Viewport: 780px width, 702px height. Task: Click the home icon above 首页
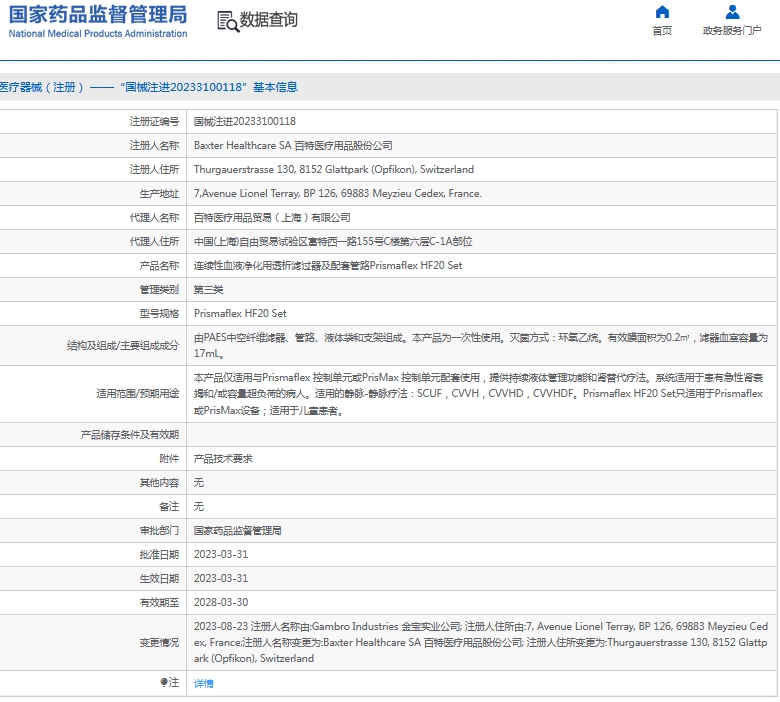pos(662,12)
